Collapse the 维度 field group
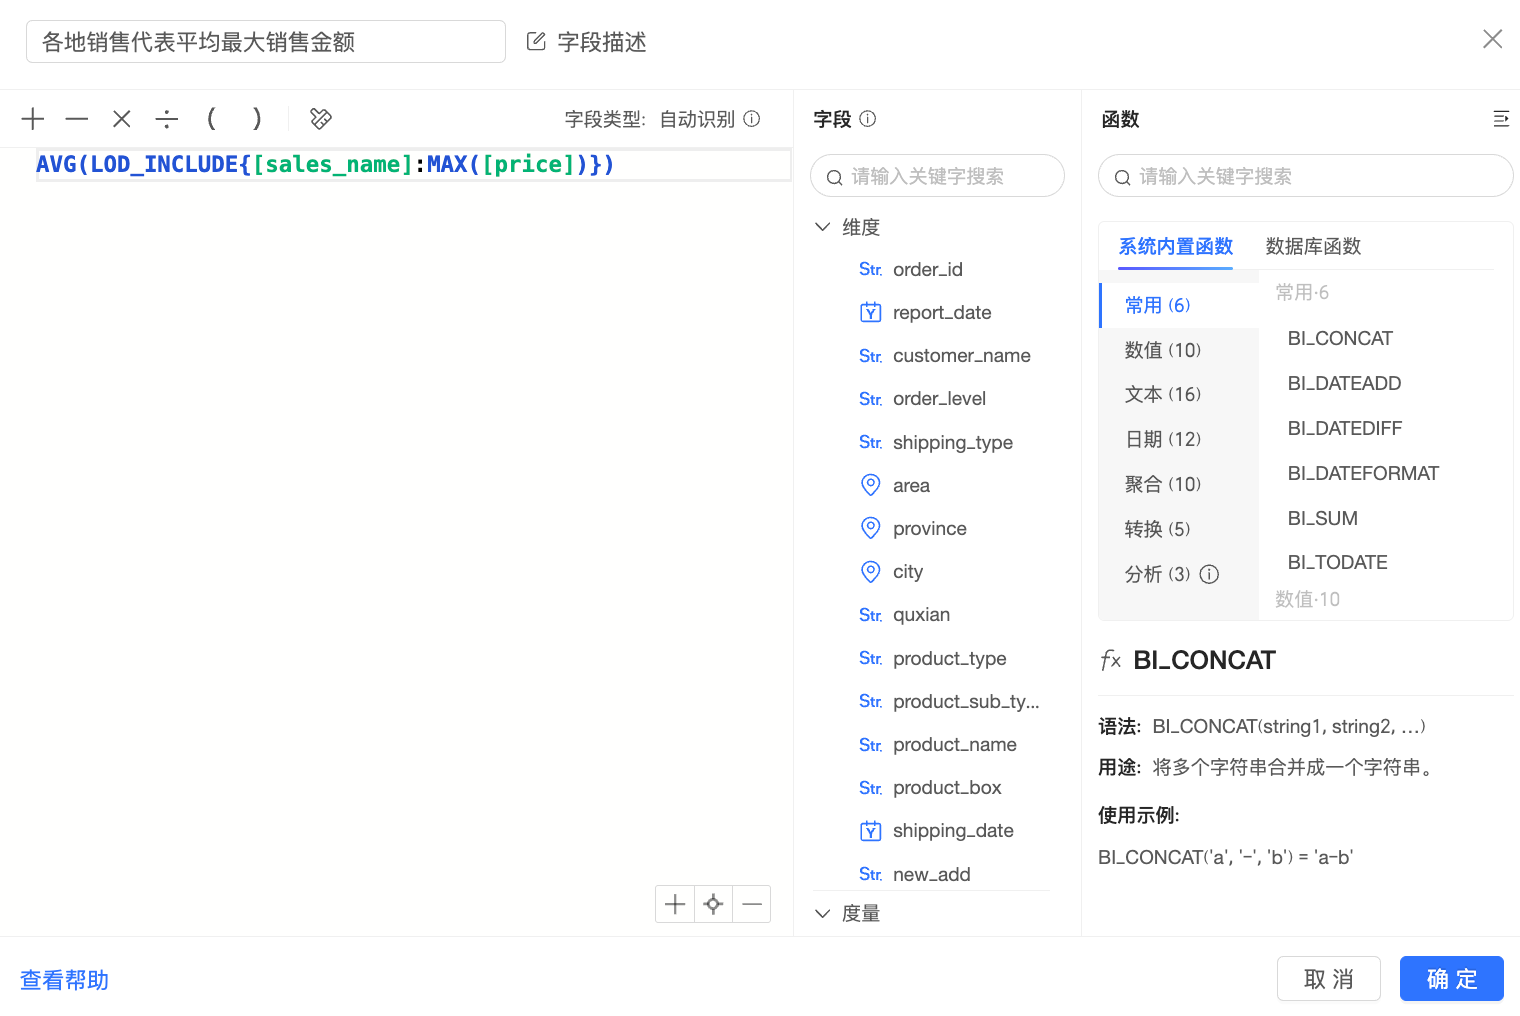The height and width of the screenshot is (1016, 1520). (822, 227)
